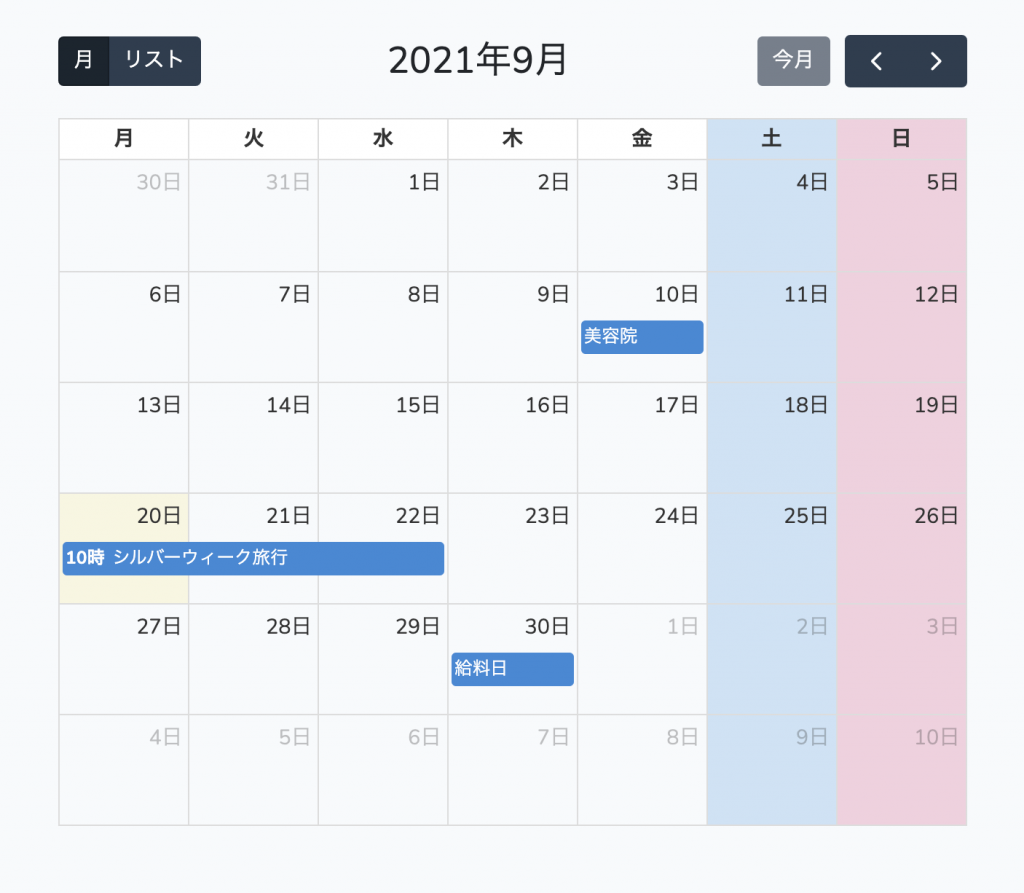
Task: Click the 金 weekday header
Action: (x=642, y=139)
